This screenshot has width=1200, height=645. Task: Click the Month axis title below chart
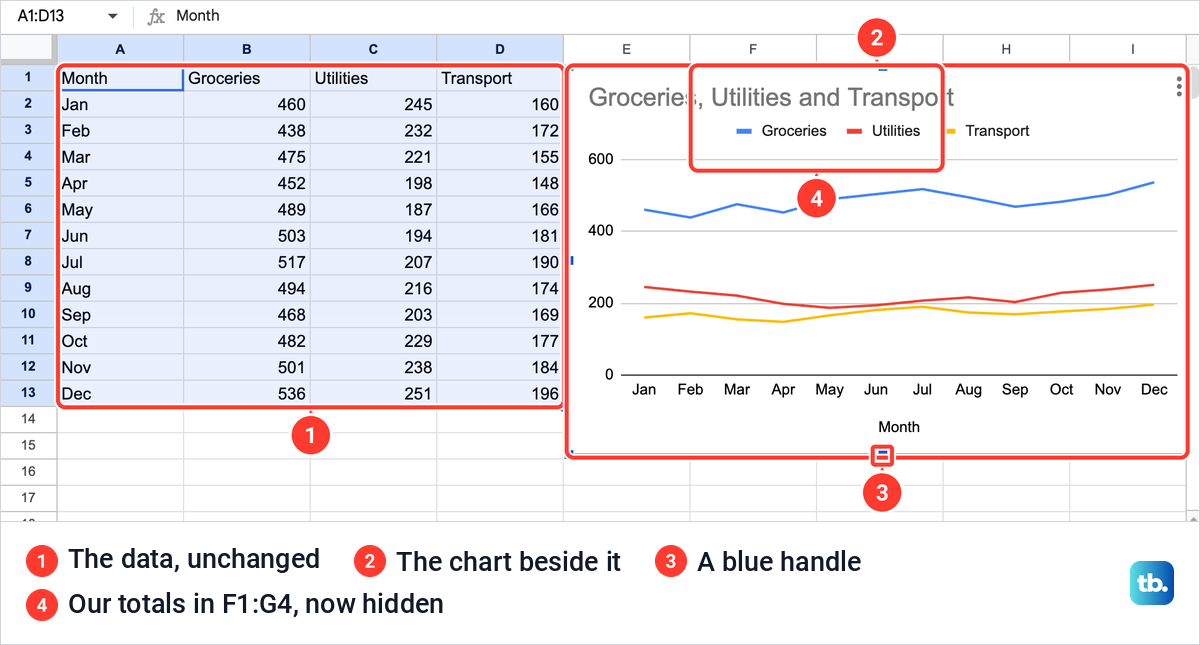[x=898, y=427]
